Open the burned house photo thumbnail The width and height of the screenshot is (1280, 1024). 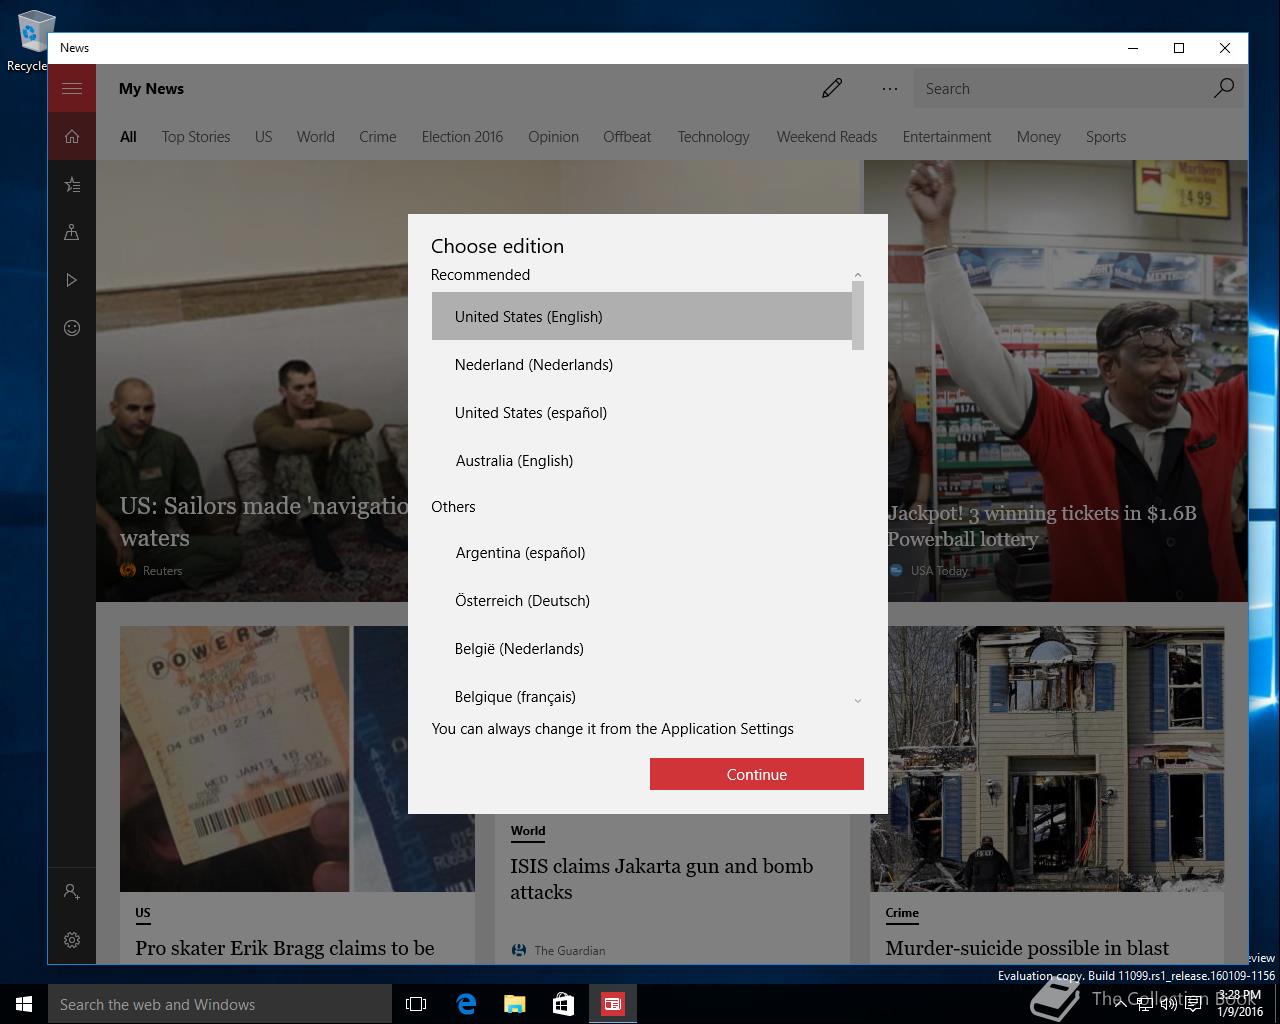click(1047, 758)
